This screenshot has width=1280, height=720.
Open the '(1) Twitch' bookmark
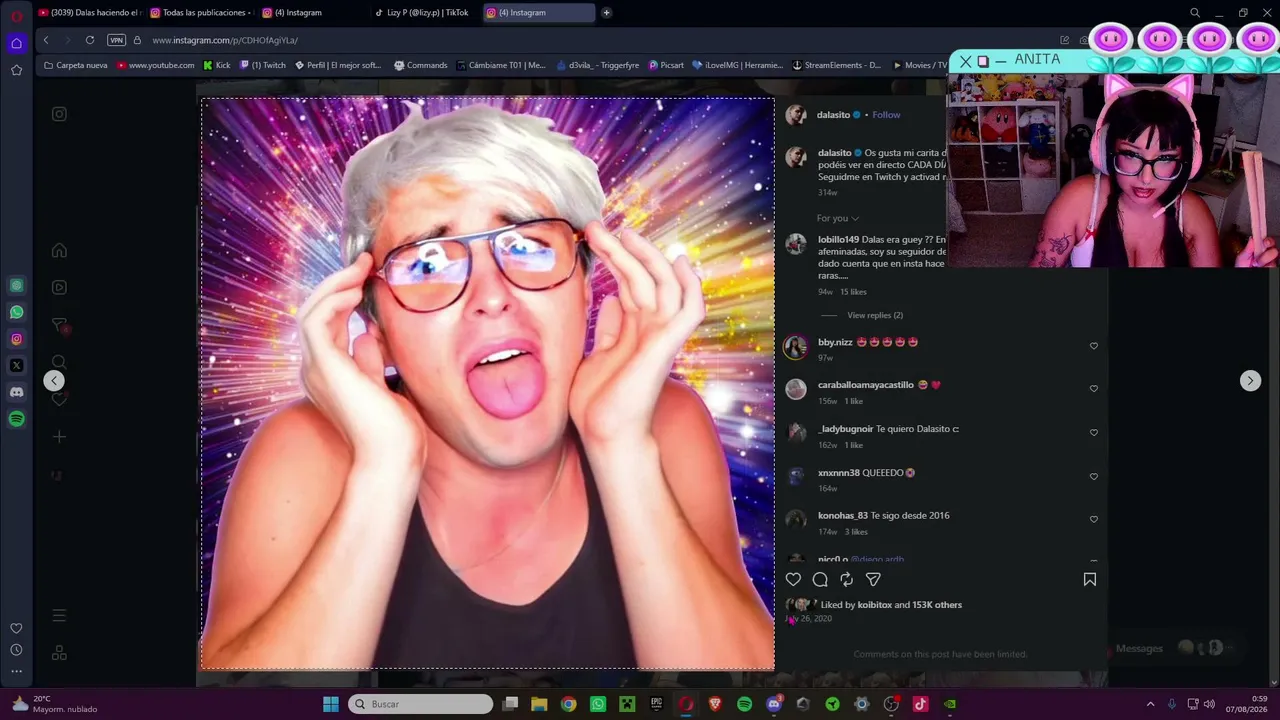(x=262, y=65)
